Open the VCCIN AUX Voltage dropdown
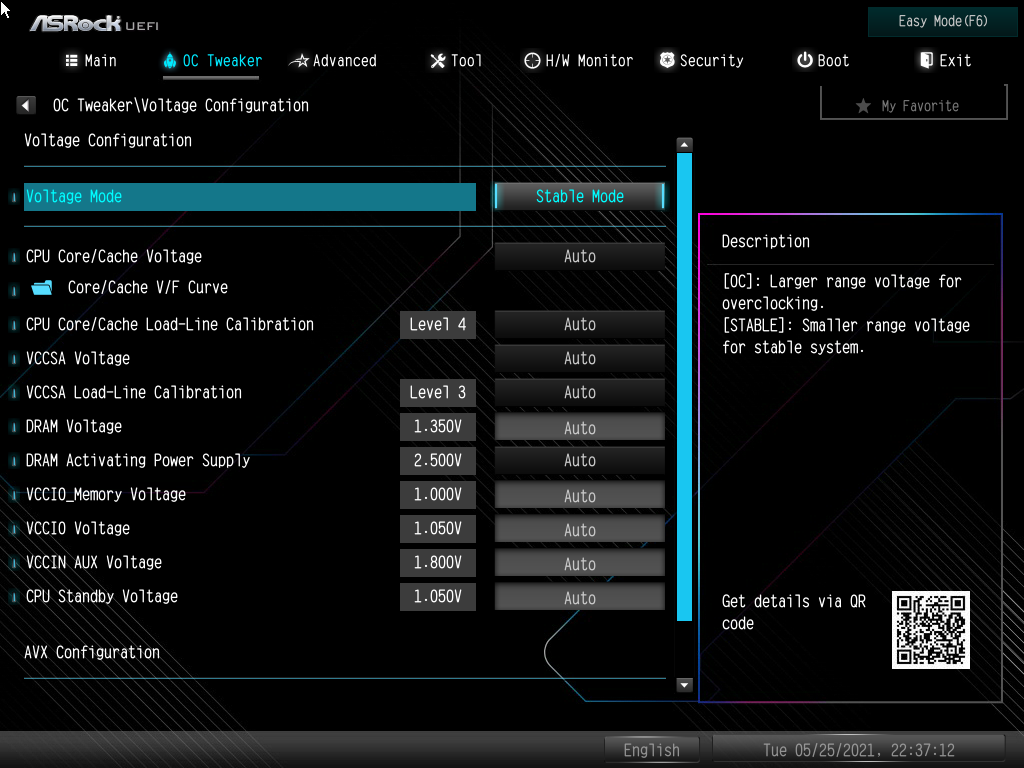Screen dimensions: 1024x768 coord(579,562)
